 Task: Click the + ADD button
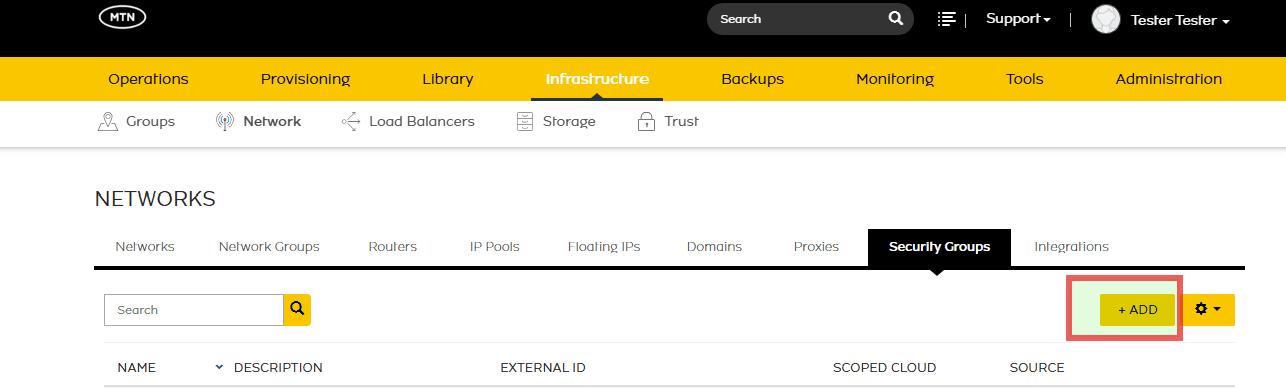click(1137, 310)
